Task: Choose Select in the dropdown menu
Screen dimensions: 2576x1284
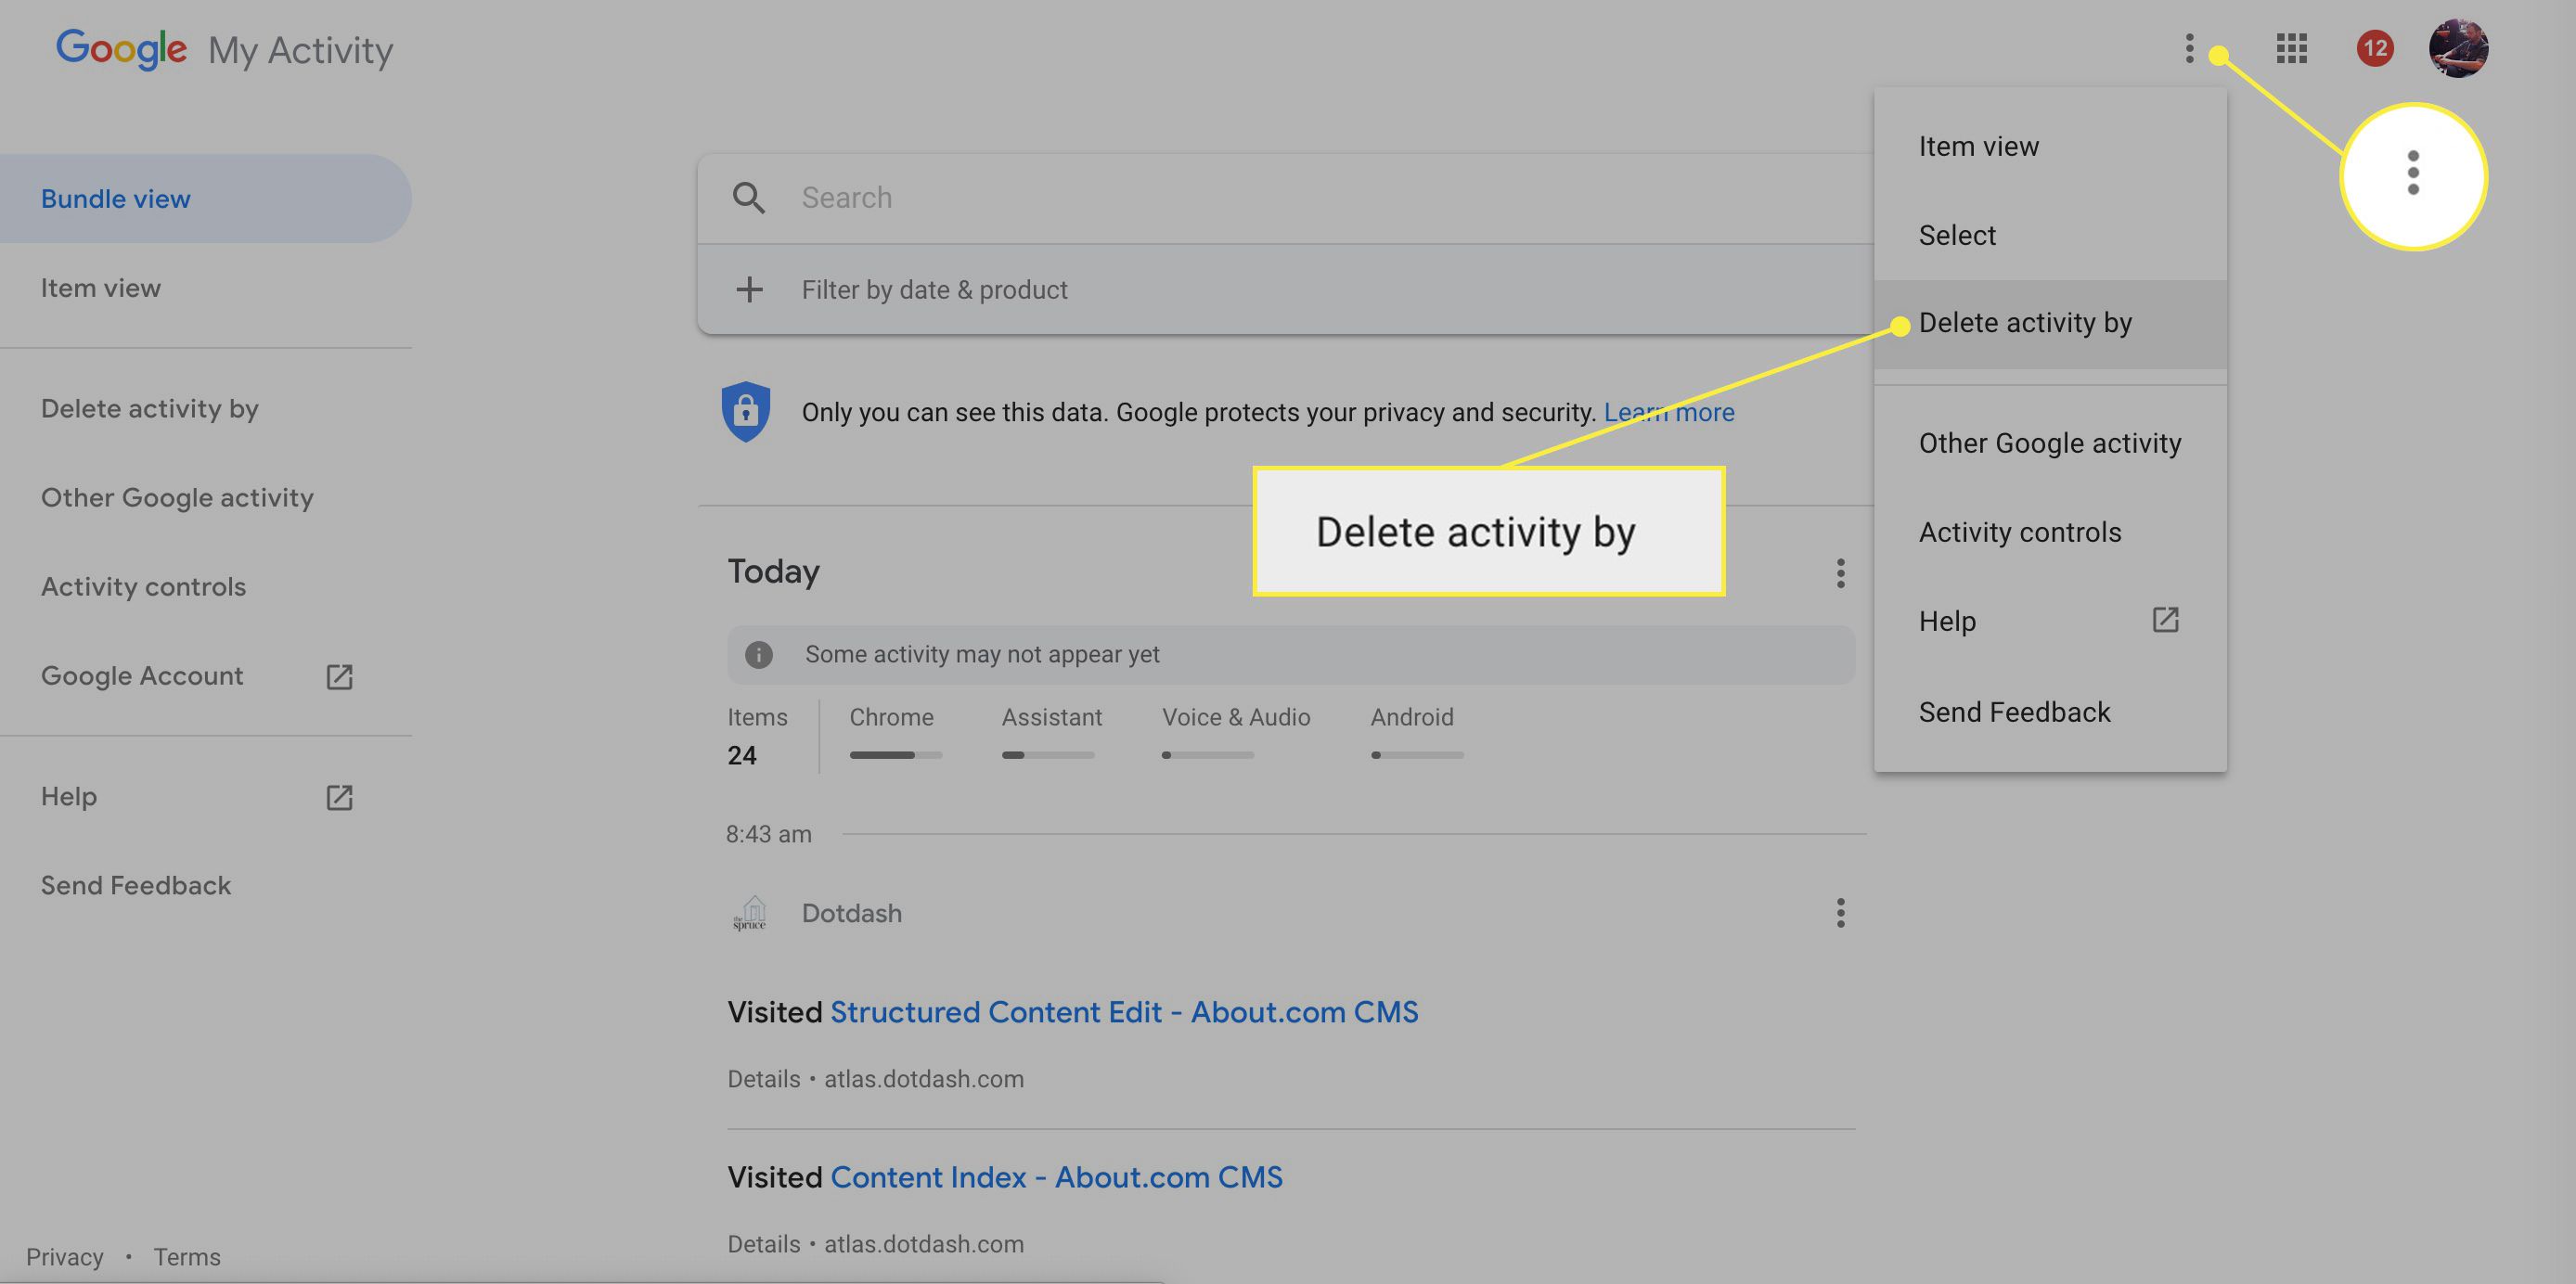Action: click(x=2050, y=236)
